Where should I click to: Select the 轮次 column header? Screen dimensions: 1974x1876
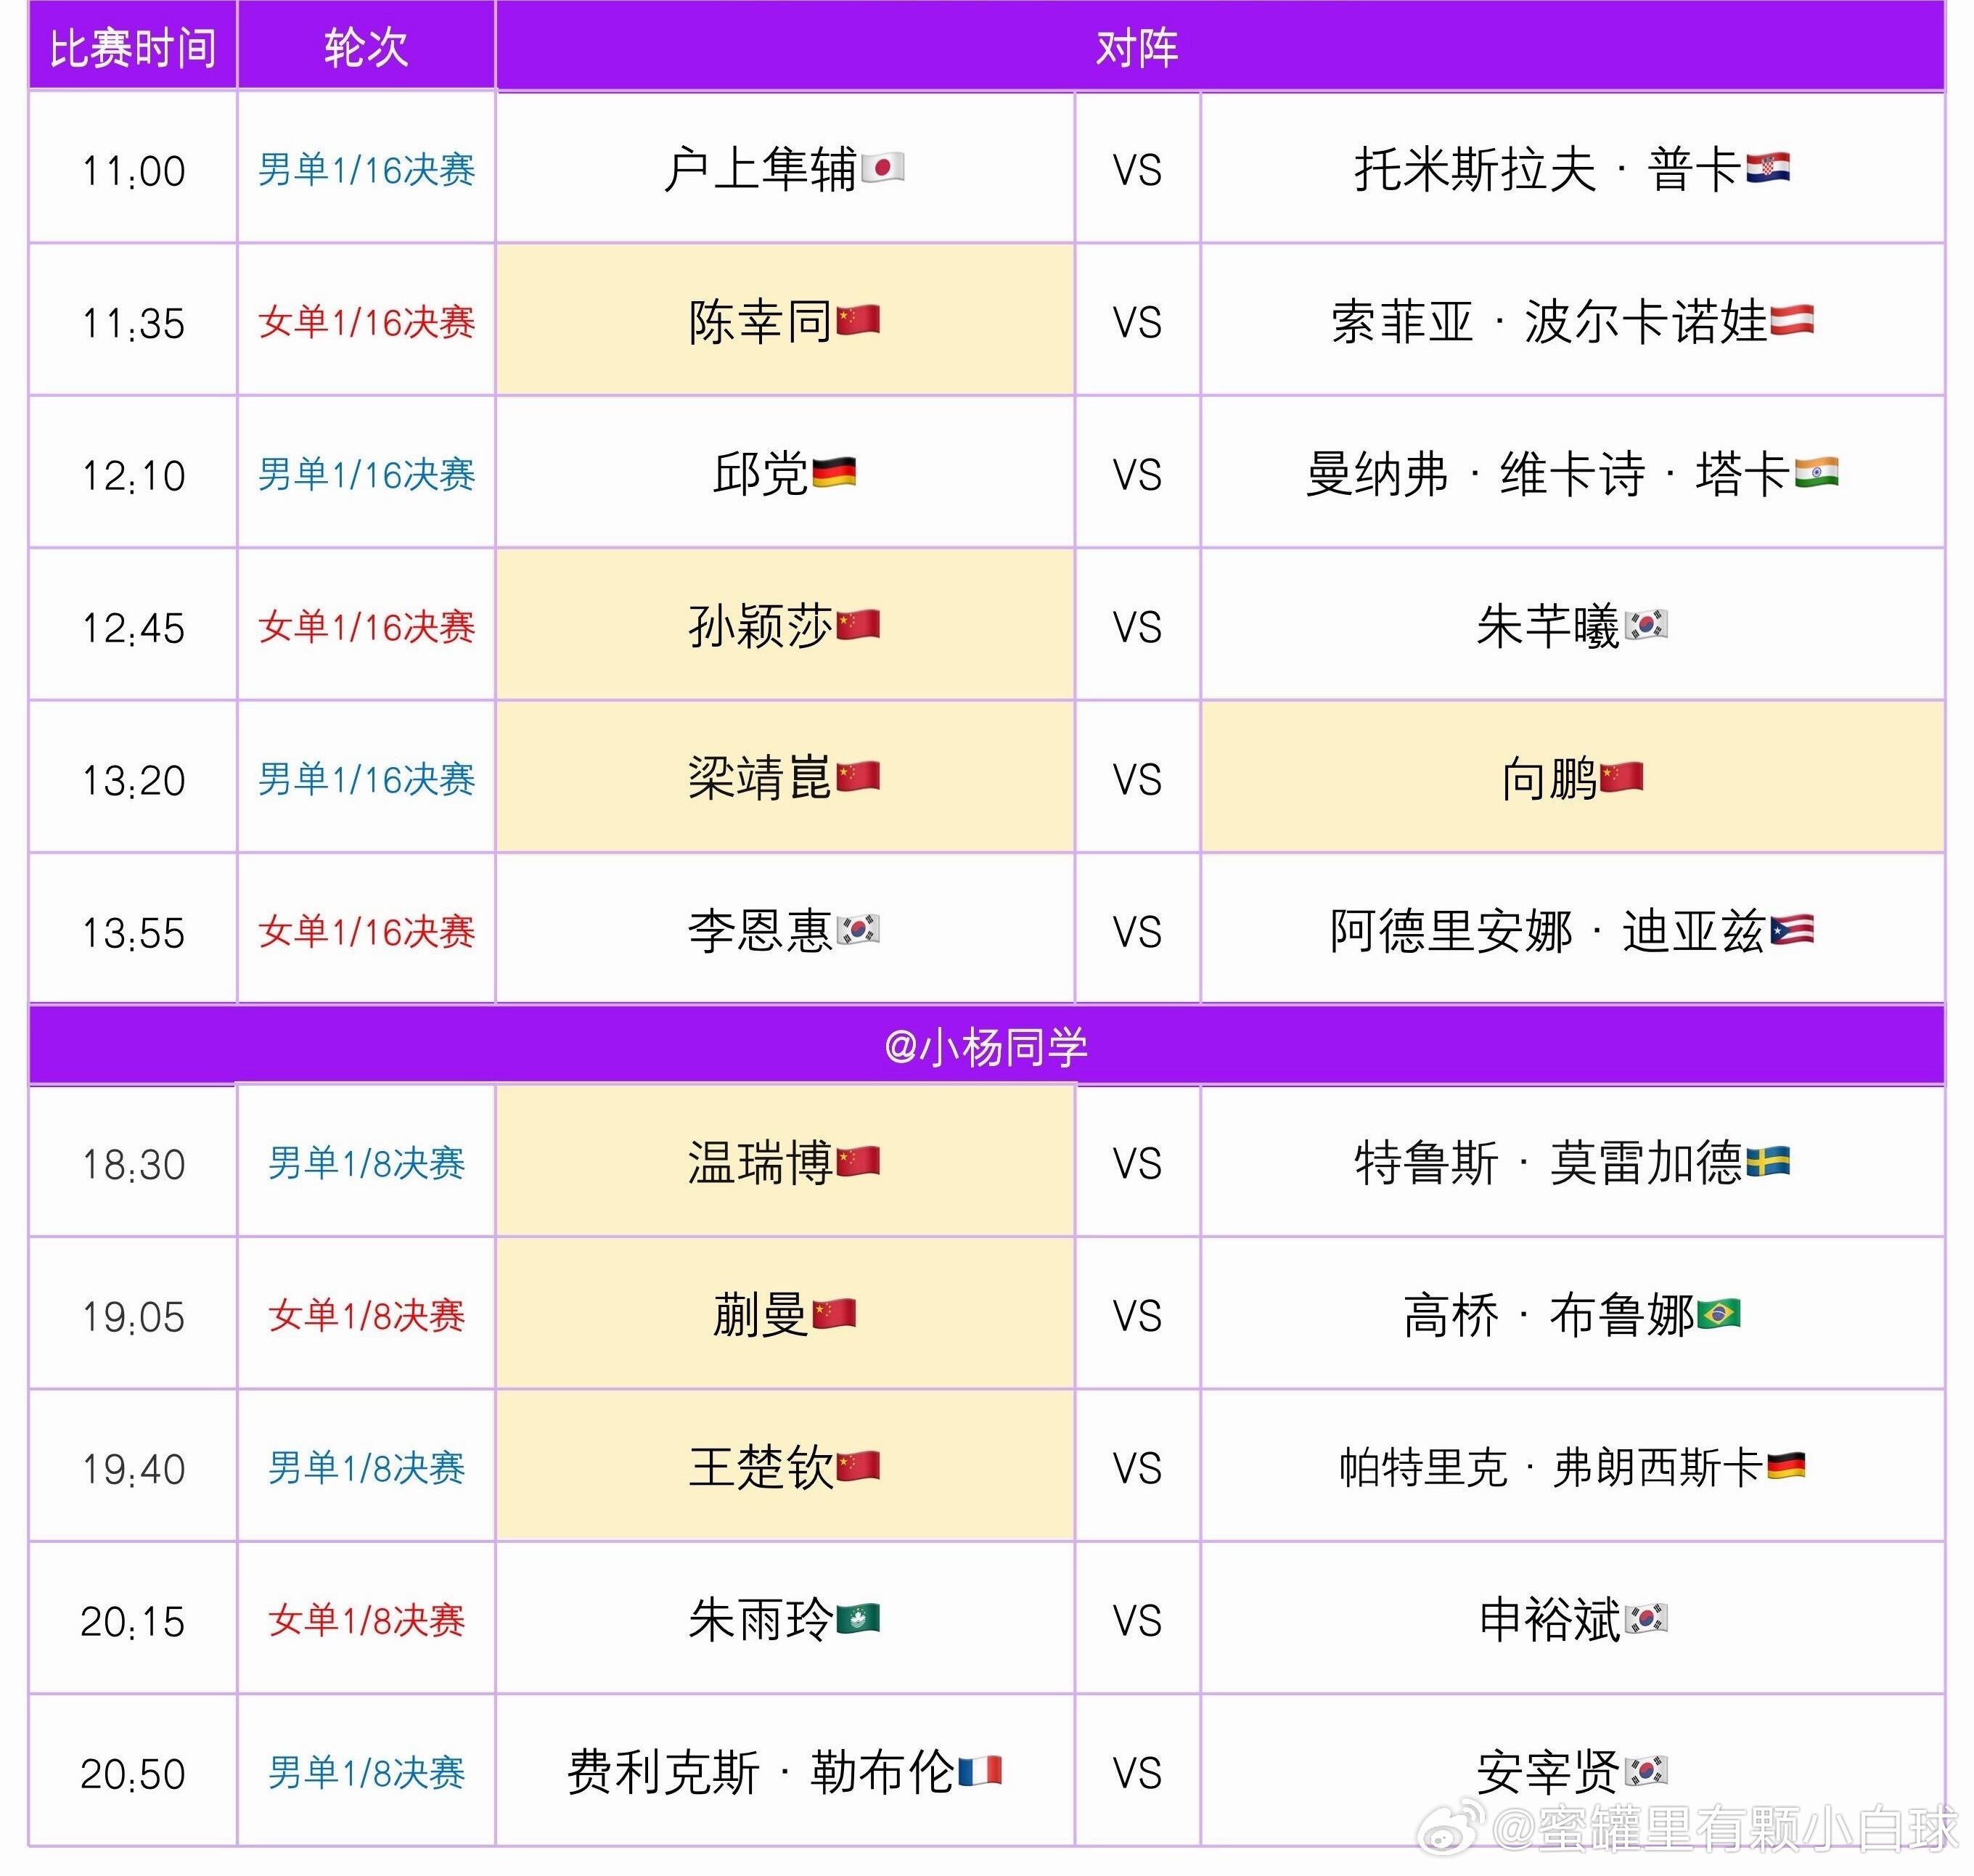pyautogui.click(x=366, y=47)
